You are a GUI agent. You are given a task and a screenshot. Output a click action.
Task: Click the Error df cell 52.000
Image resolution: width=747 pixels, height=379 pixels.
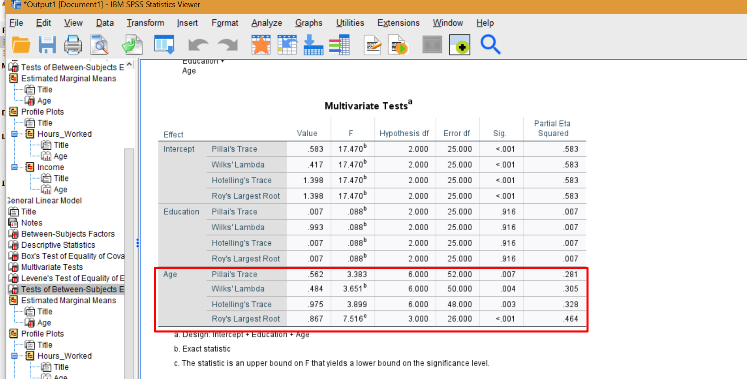pyautogui.click(x=460, y=274)
